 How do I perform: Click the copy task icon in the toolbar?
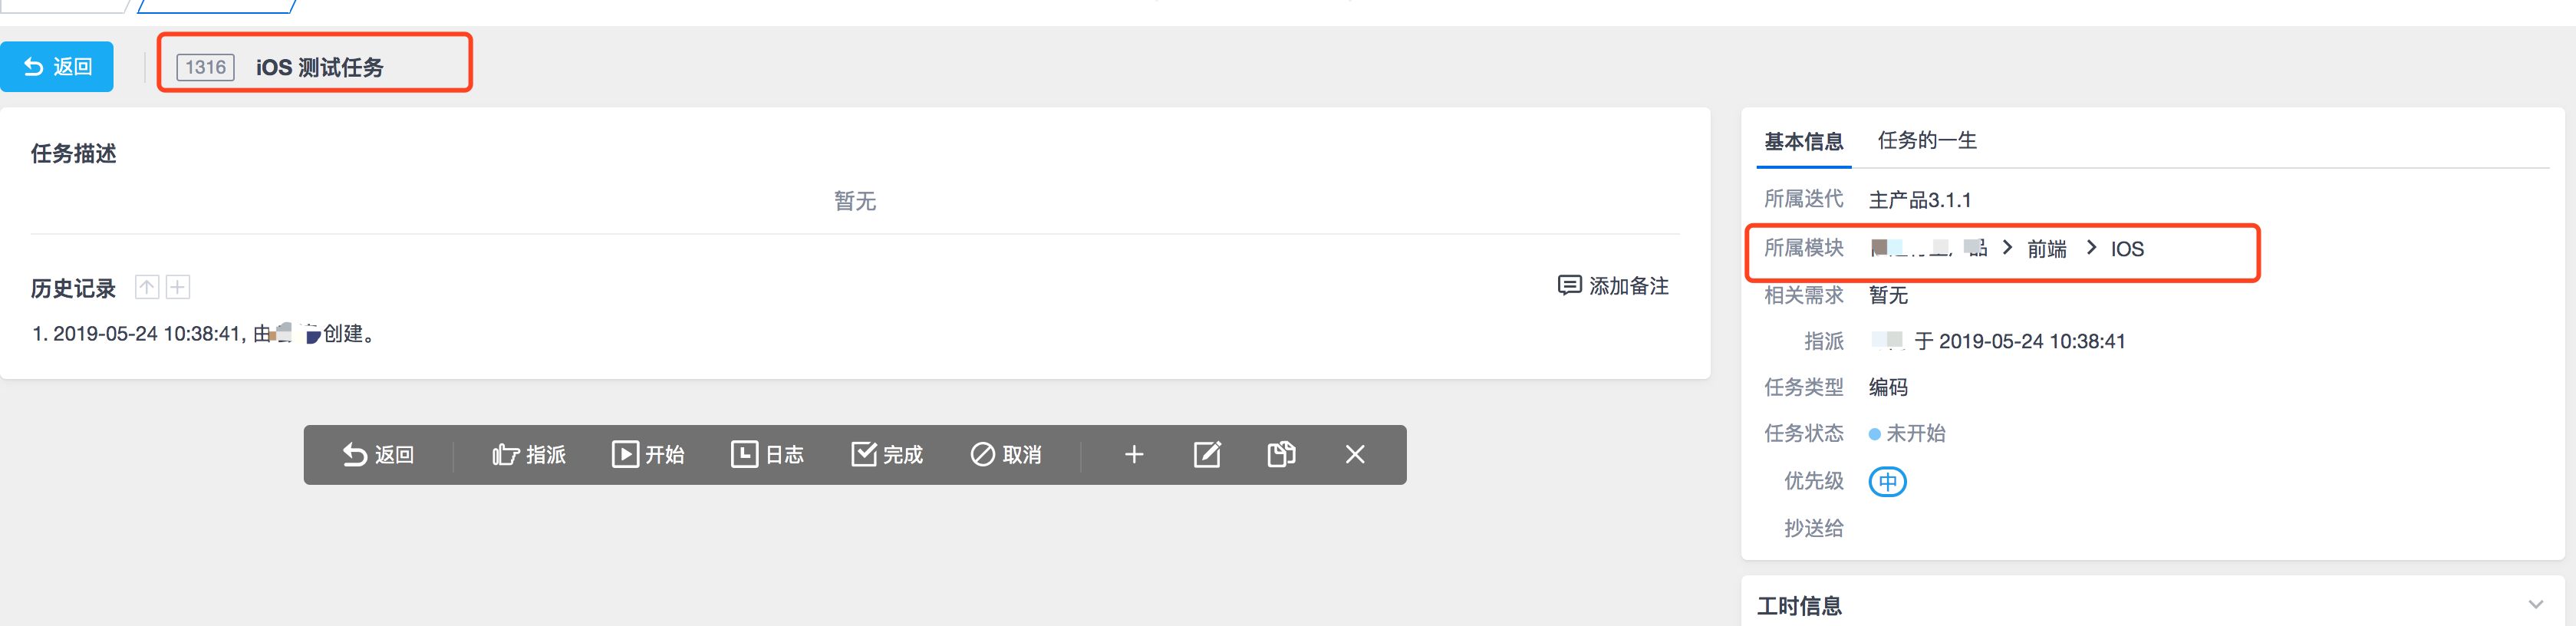click(x=1281, y=455)
